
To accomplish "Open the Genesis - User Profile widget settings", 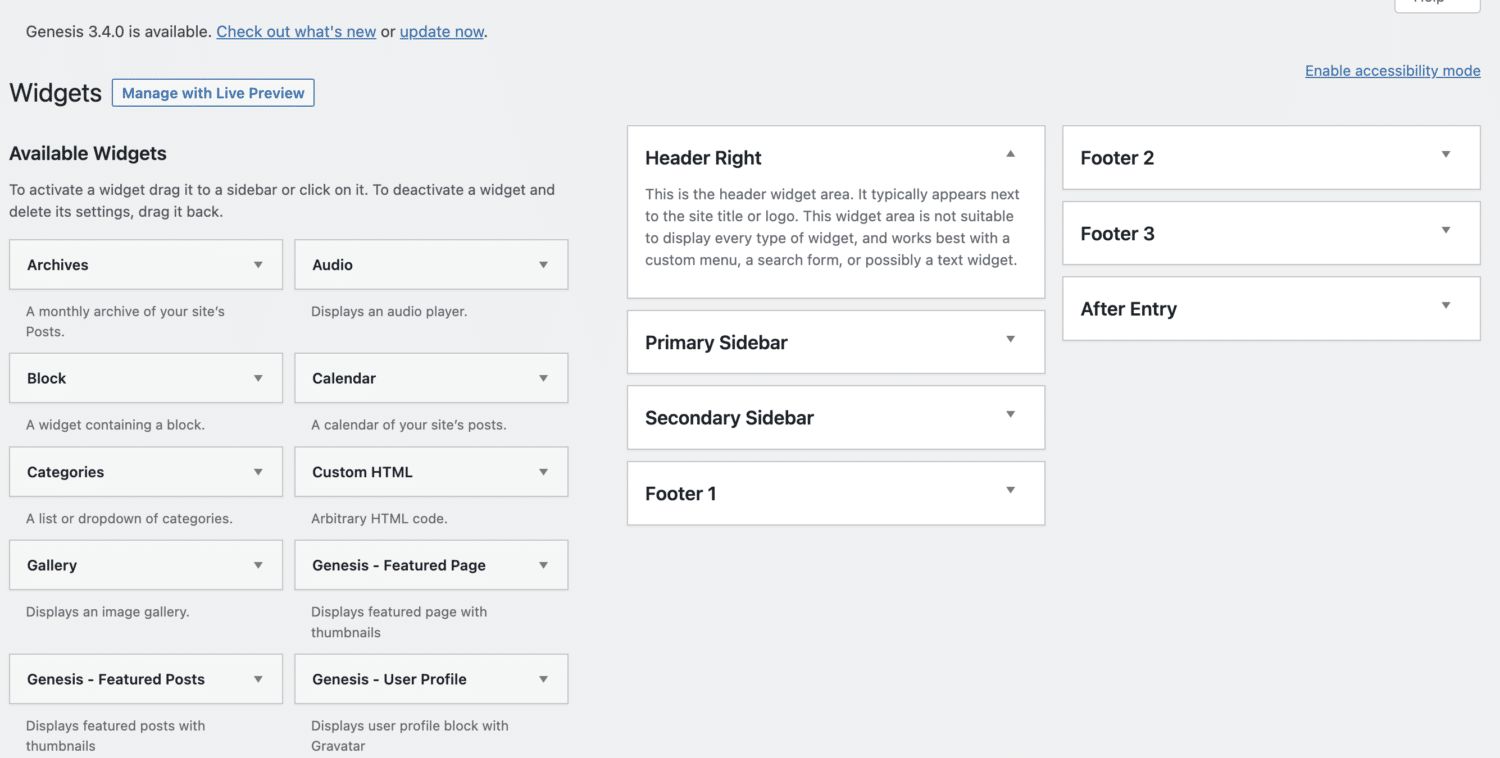I will pos(542,679).
